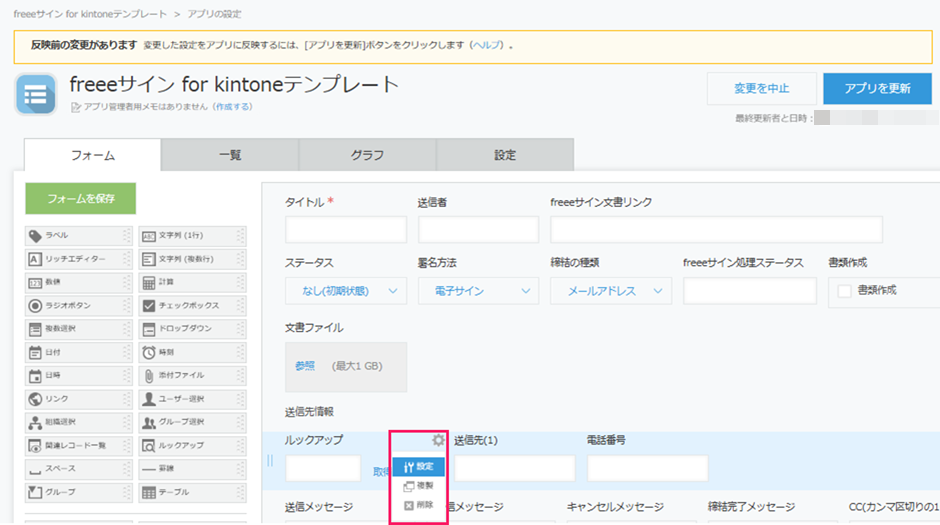Click the app list icon beside title
Image resolution: width=940 pixels, height=525 pixels.
coord(36,94)
